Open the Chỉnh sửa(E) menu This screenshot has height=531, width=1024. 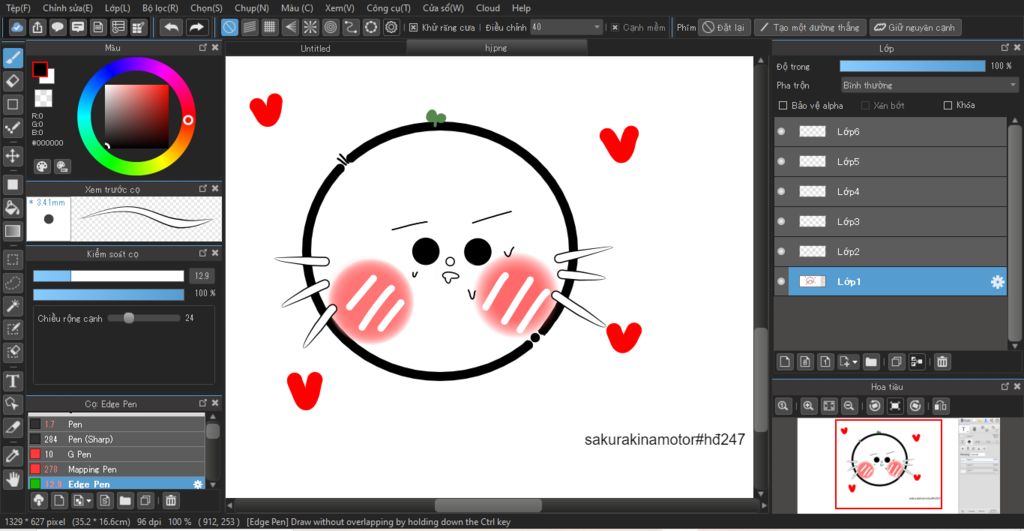click(x=67, y=8)
